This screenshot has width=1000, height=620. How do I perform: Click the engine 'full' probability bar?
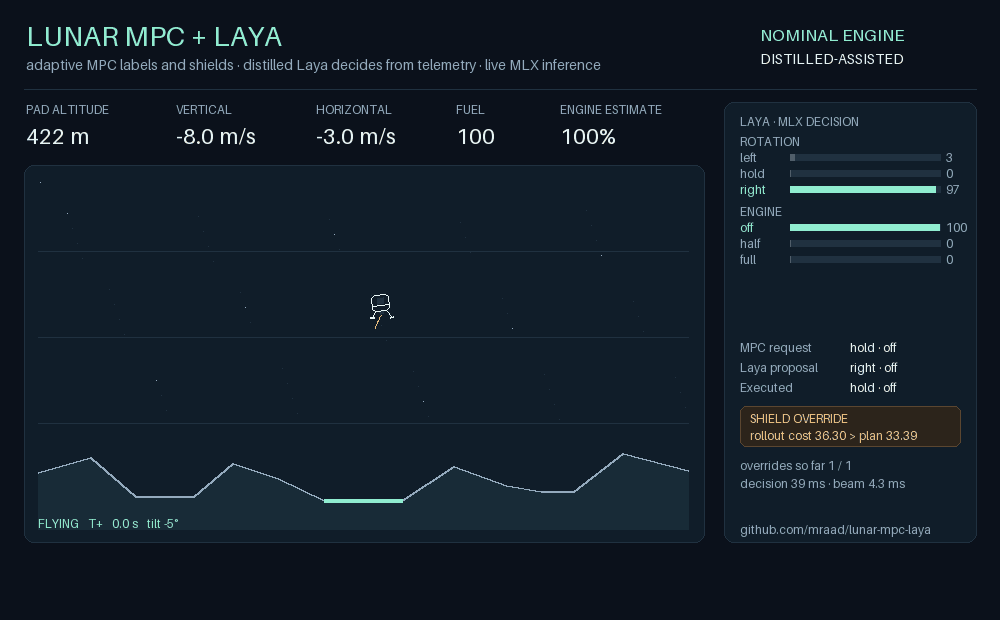(865, 260)
